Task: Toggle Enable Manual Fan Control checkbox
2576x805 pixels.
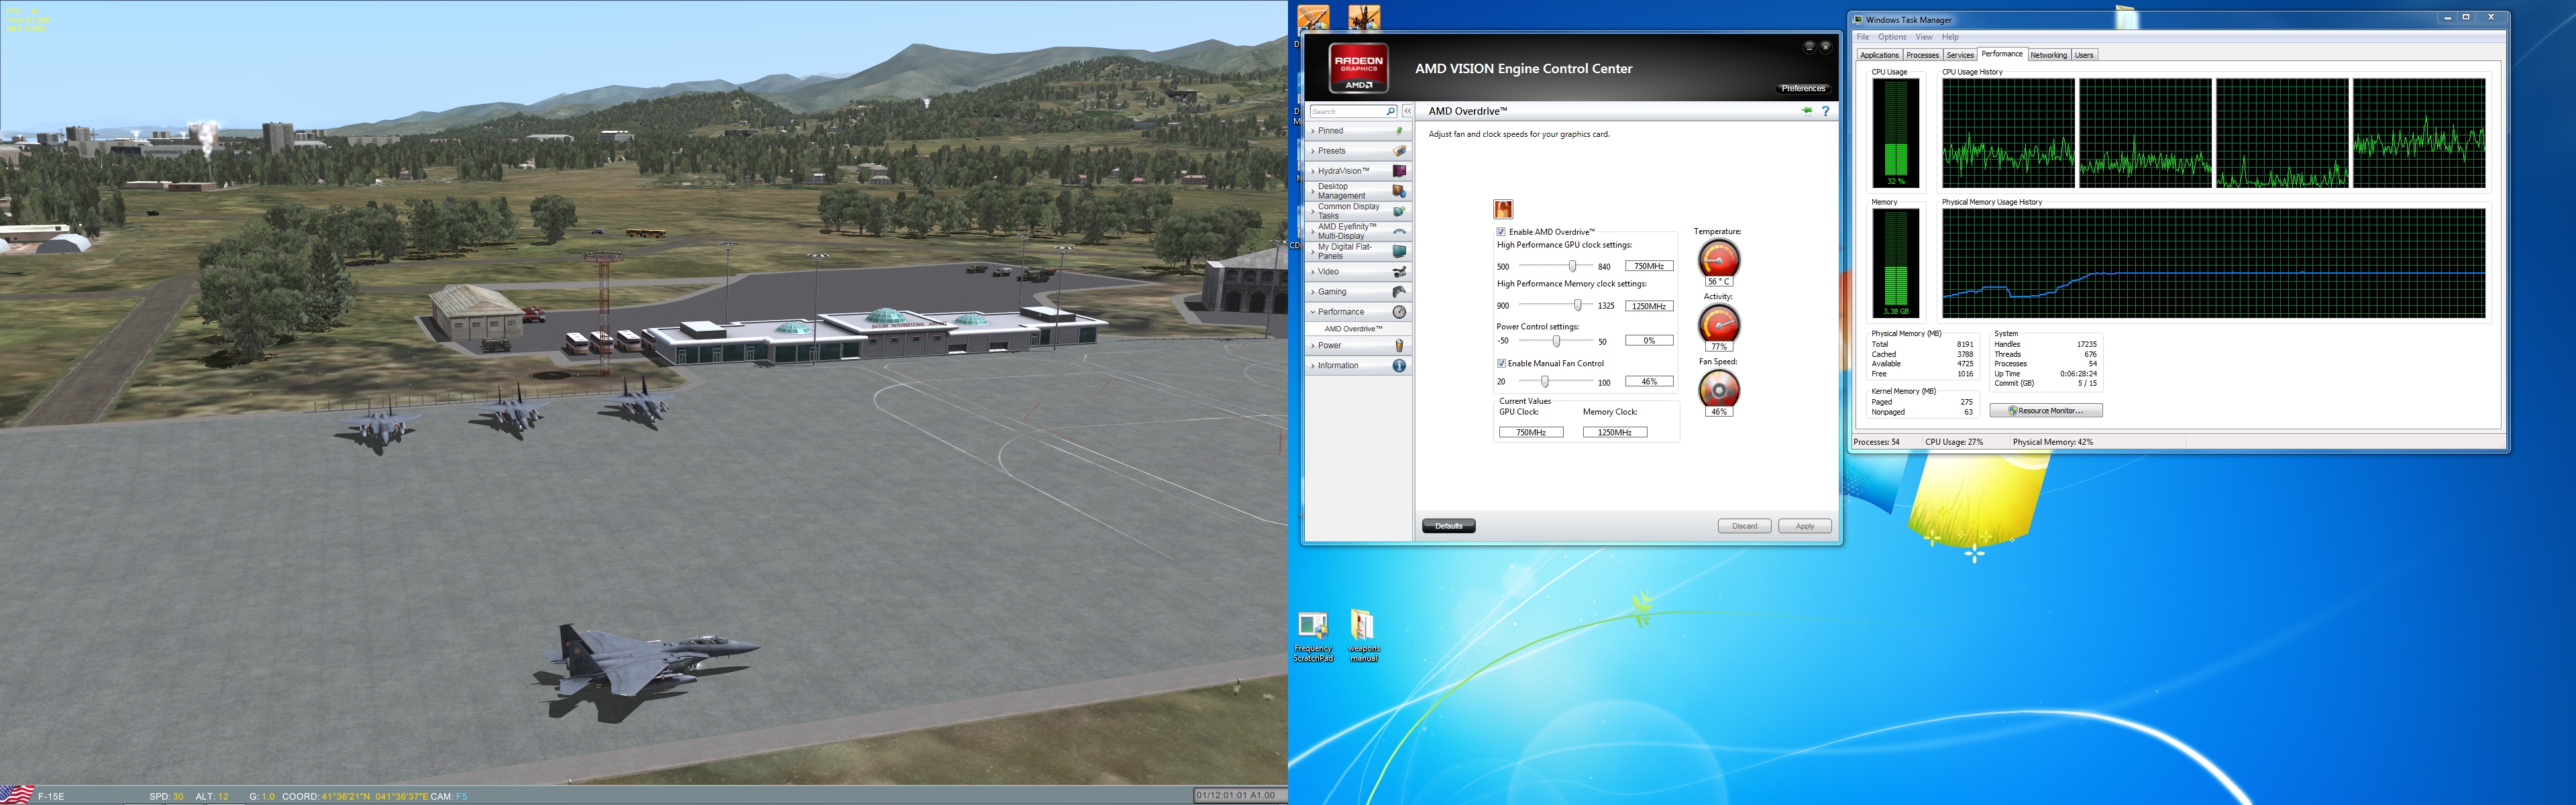Action: click(1501, 363)
